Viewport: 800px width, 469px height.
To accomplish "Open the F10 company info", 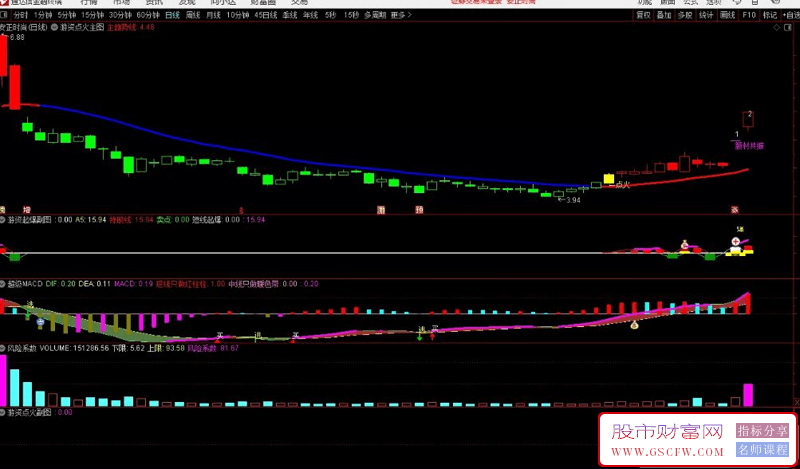I will point(749,15).
